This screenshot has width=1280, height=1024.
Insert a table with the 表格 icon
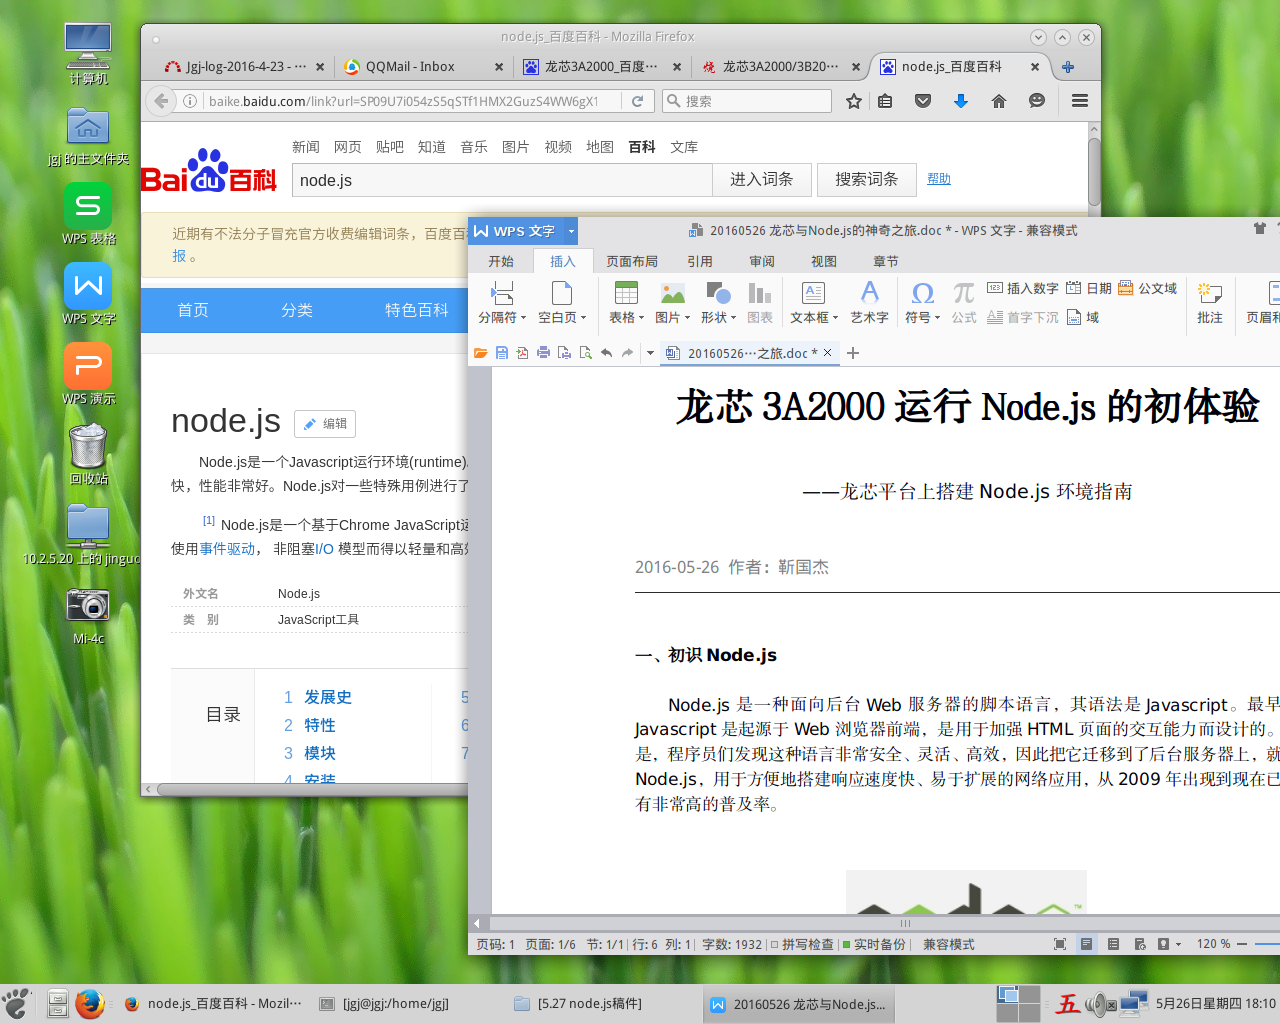626,293
